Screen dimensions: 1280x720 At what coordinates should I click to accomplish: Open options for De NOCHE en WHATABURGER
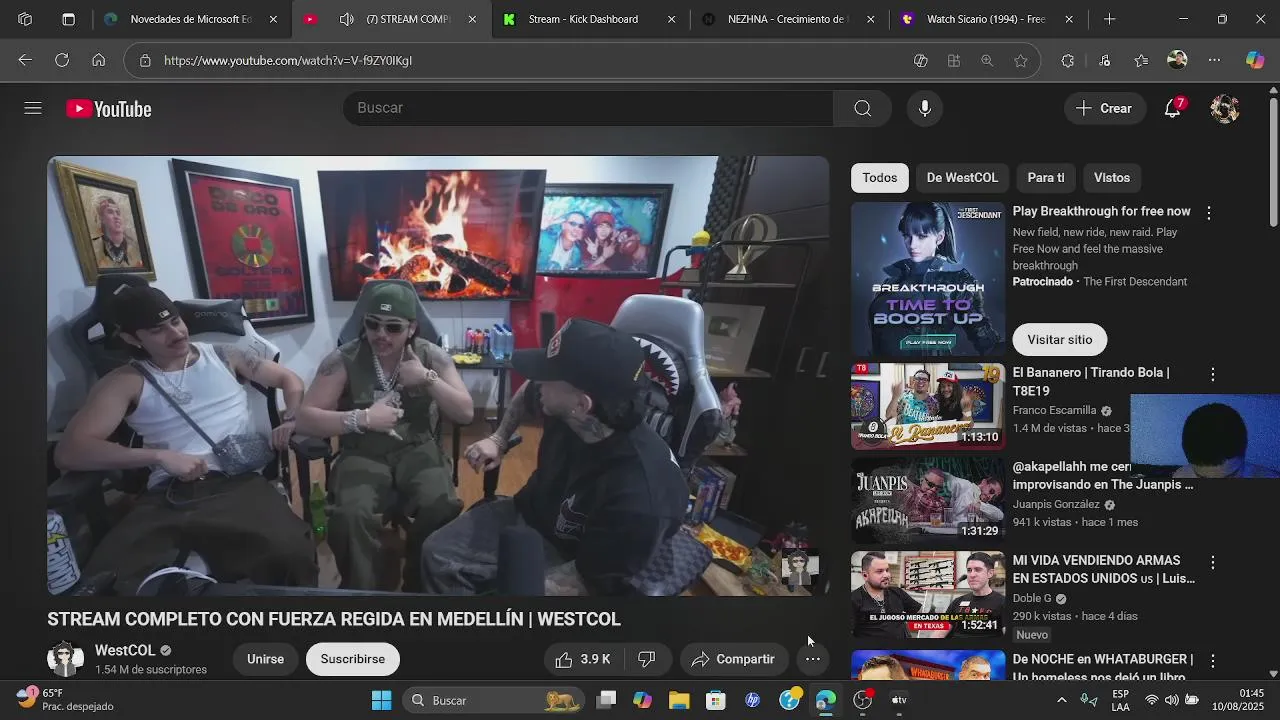pyautogui.click(x=1212, y=661)
